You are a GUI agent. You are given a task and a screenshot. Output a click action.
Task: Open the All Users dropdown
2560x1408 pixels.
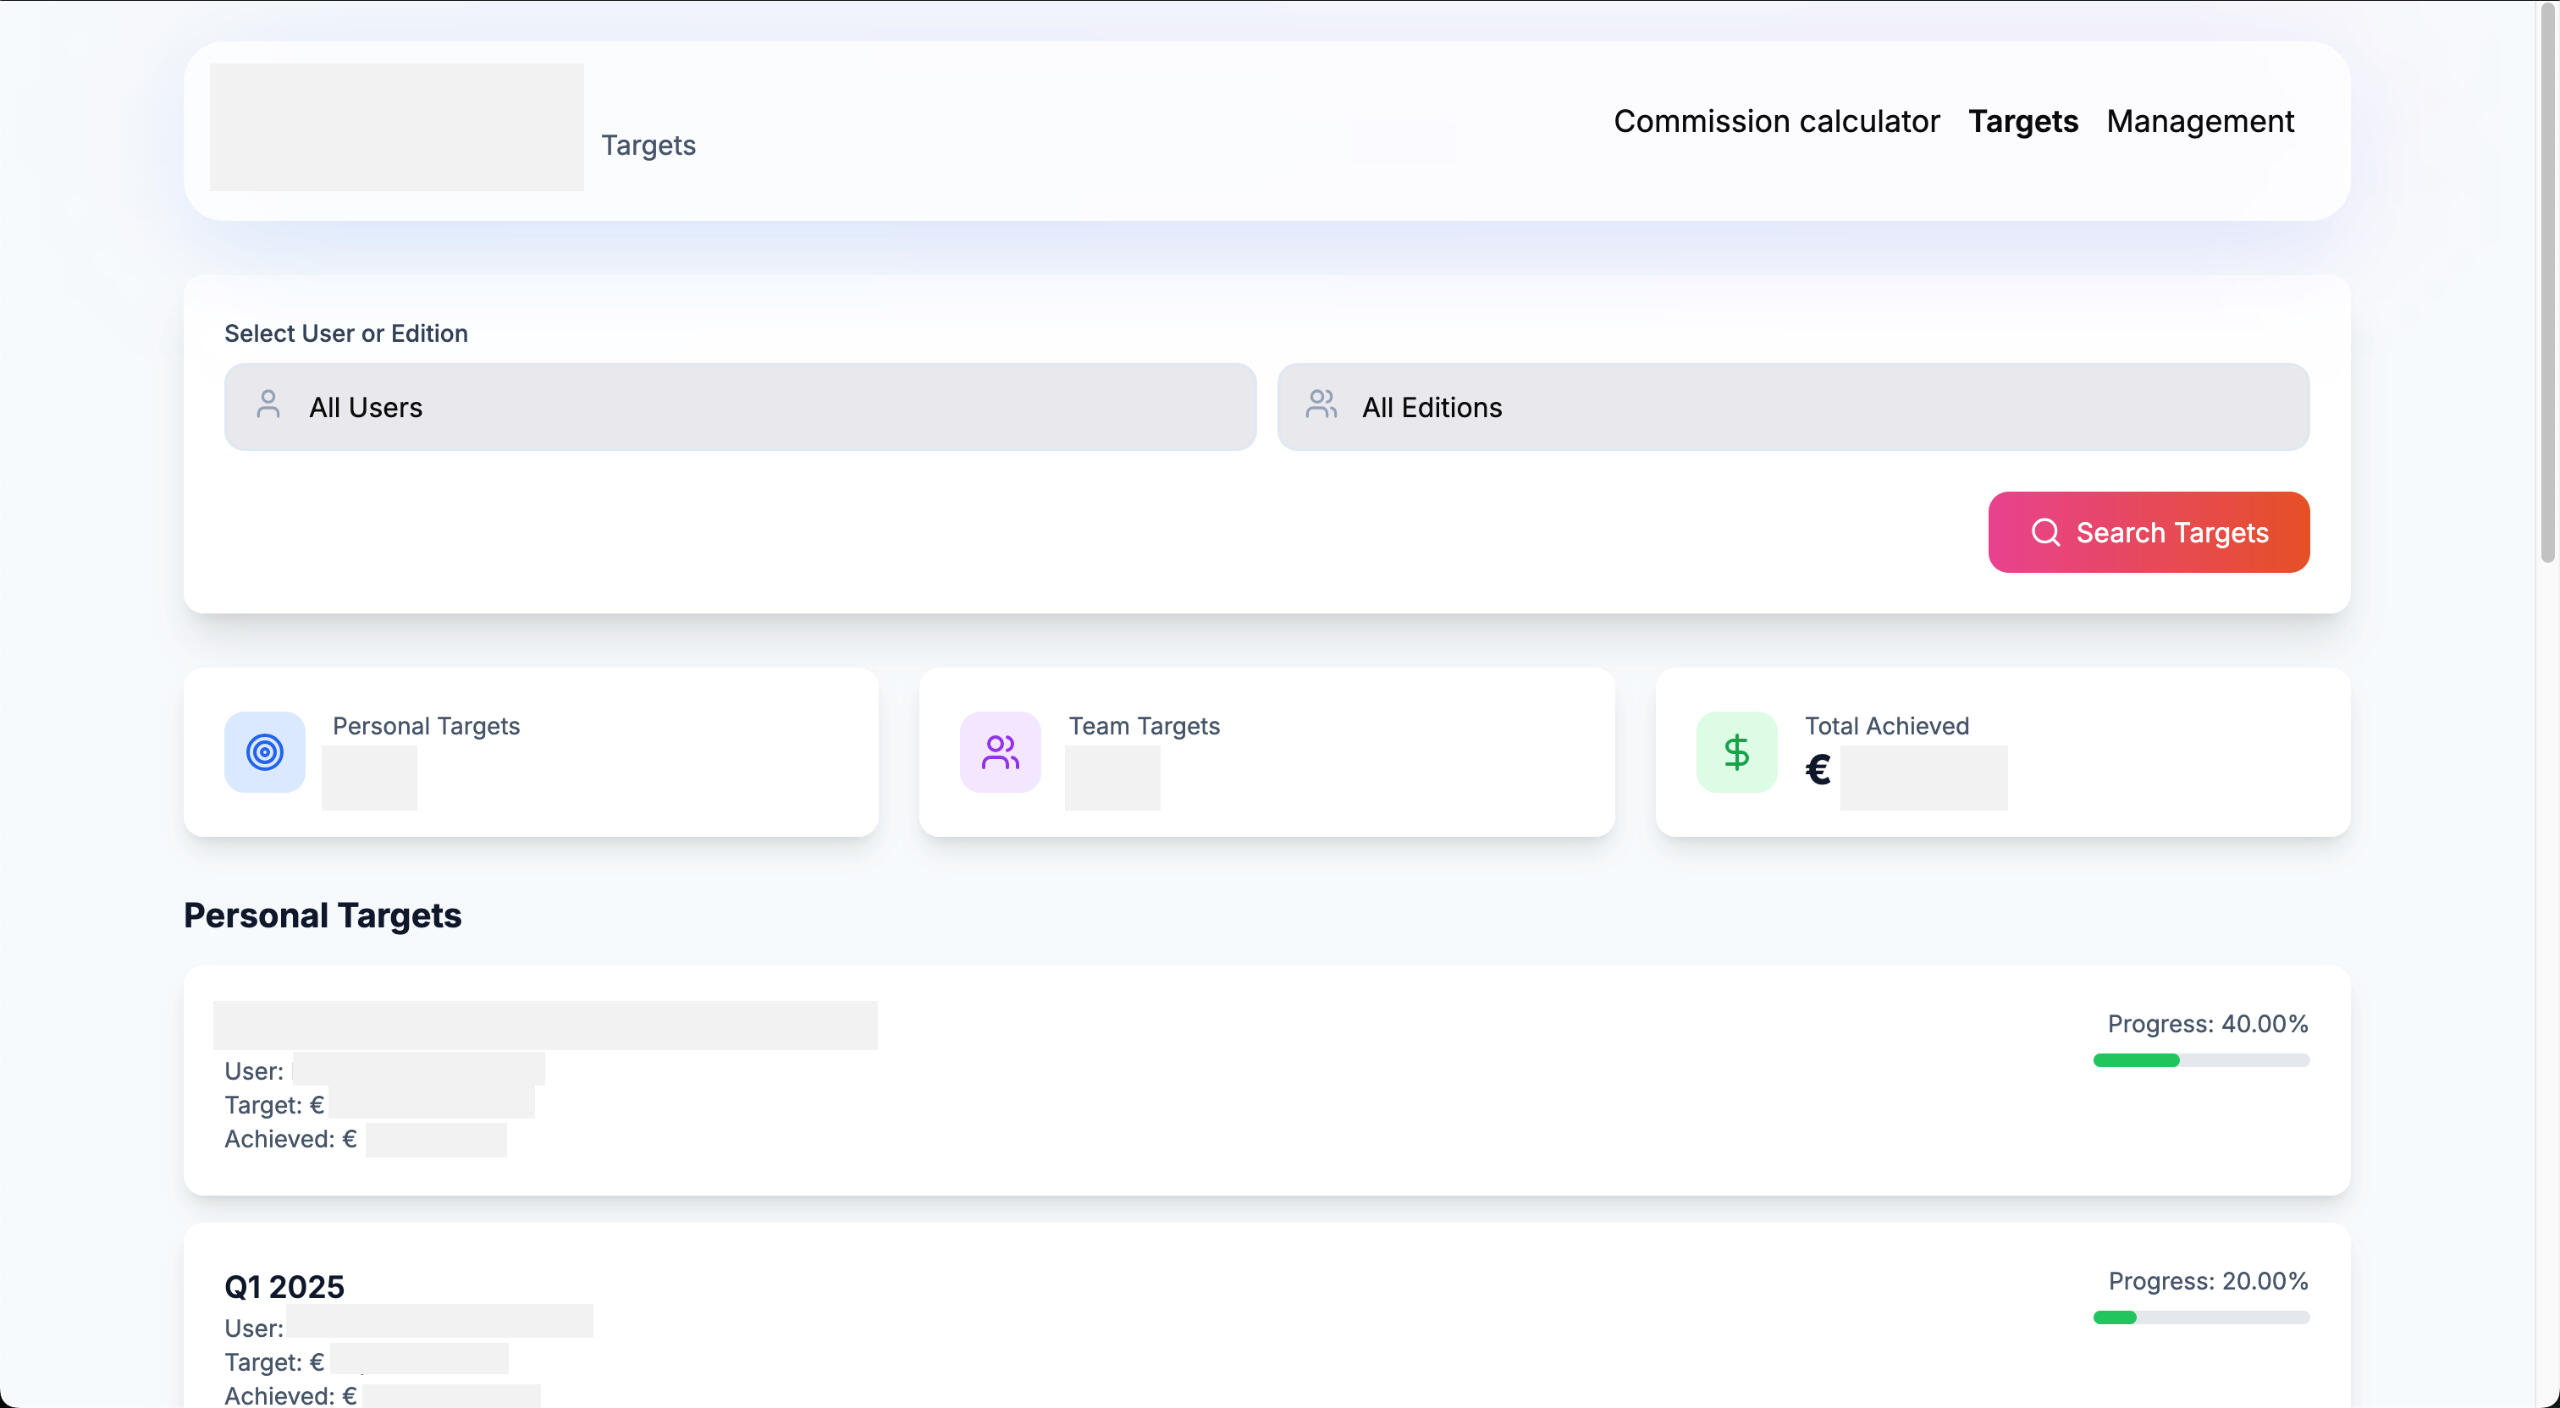tap(740, 407)
